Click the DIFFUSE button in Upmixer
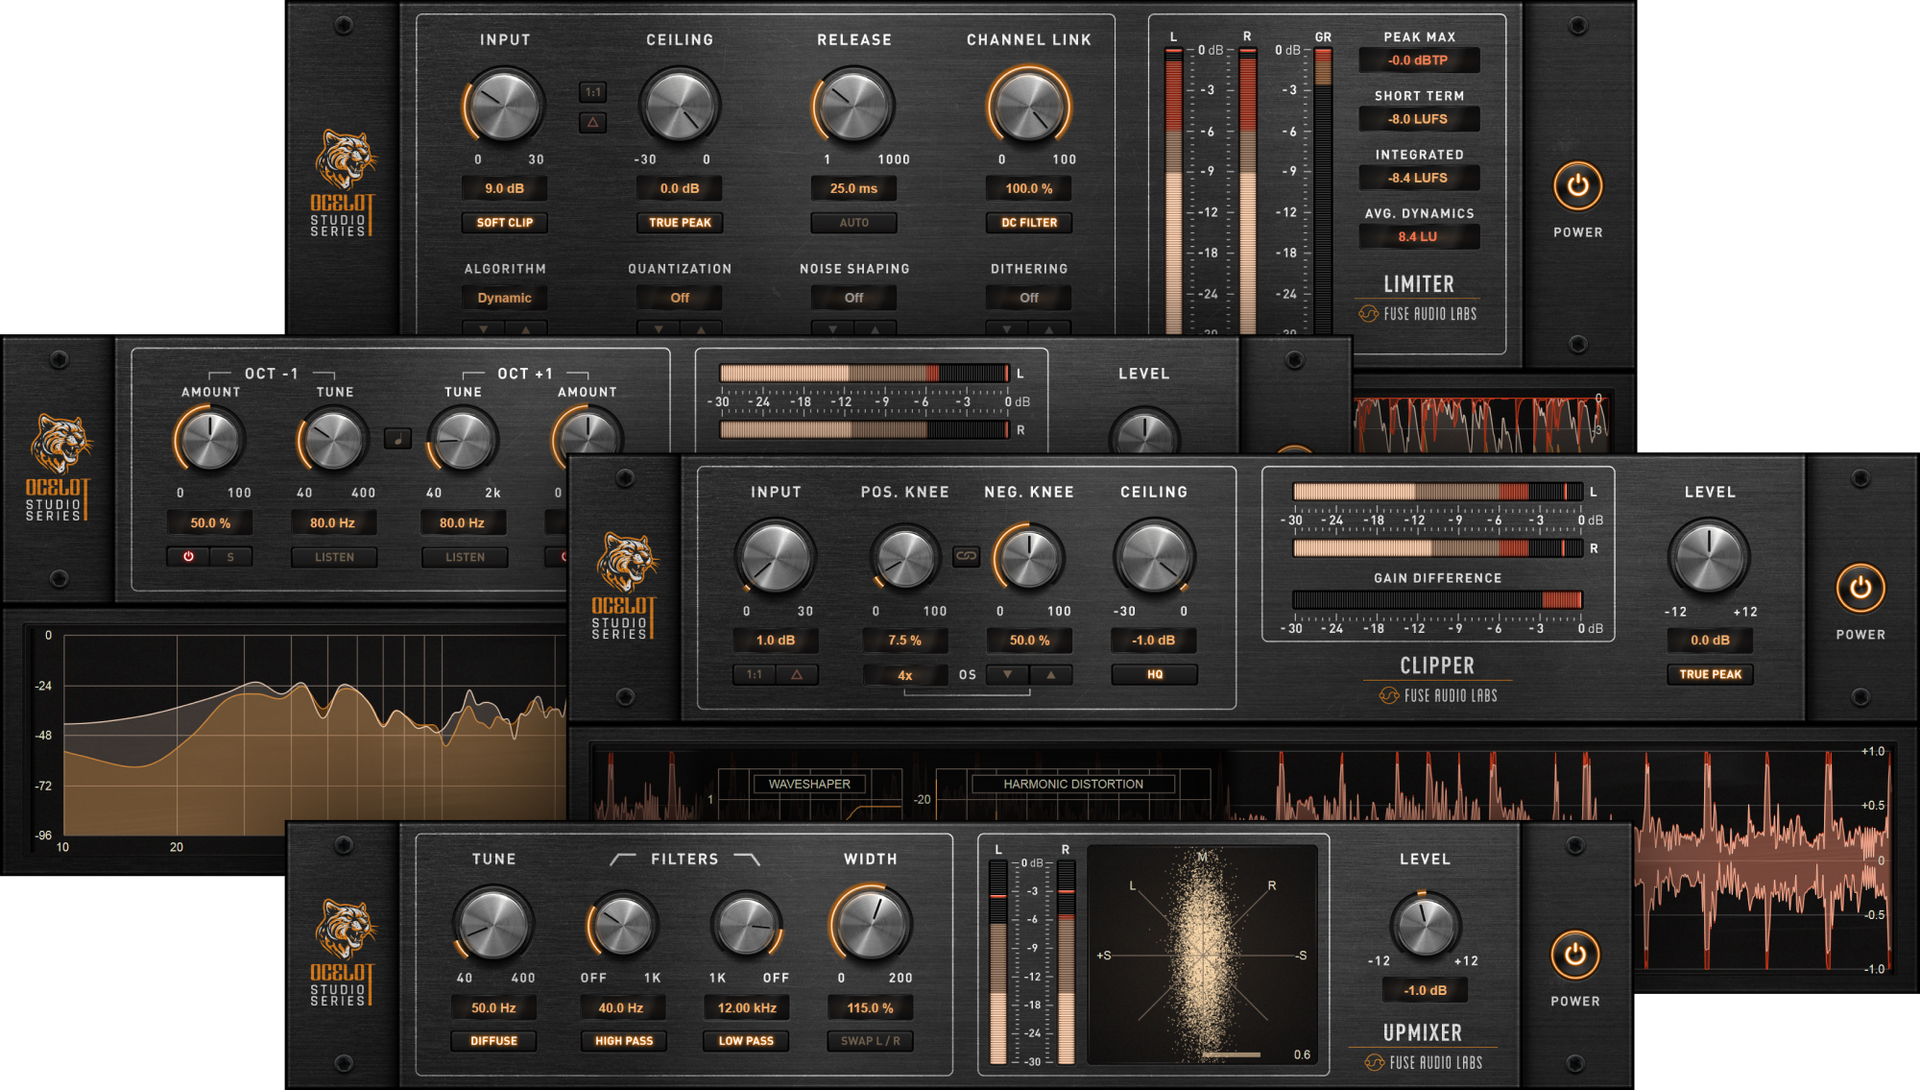 493,1041
